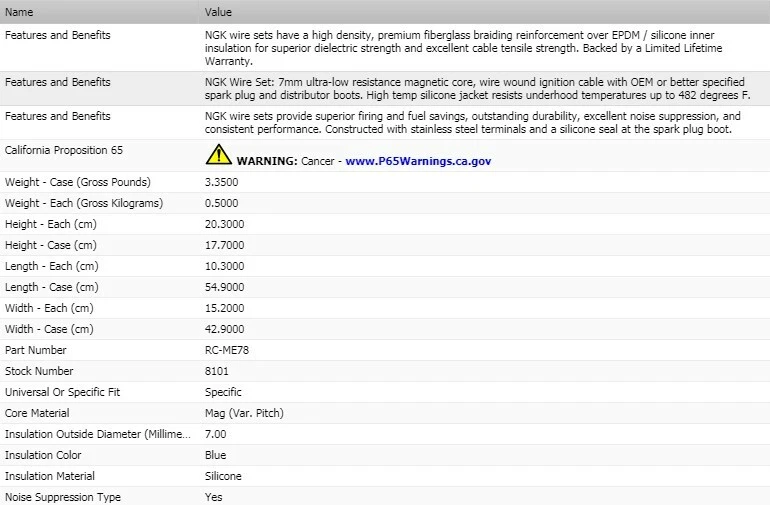Select the value Mag (Var. Pitch)
Image resolution: width=770 pixels, height=505 pixels.
tap(244, 413)
